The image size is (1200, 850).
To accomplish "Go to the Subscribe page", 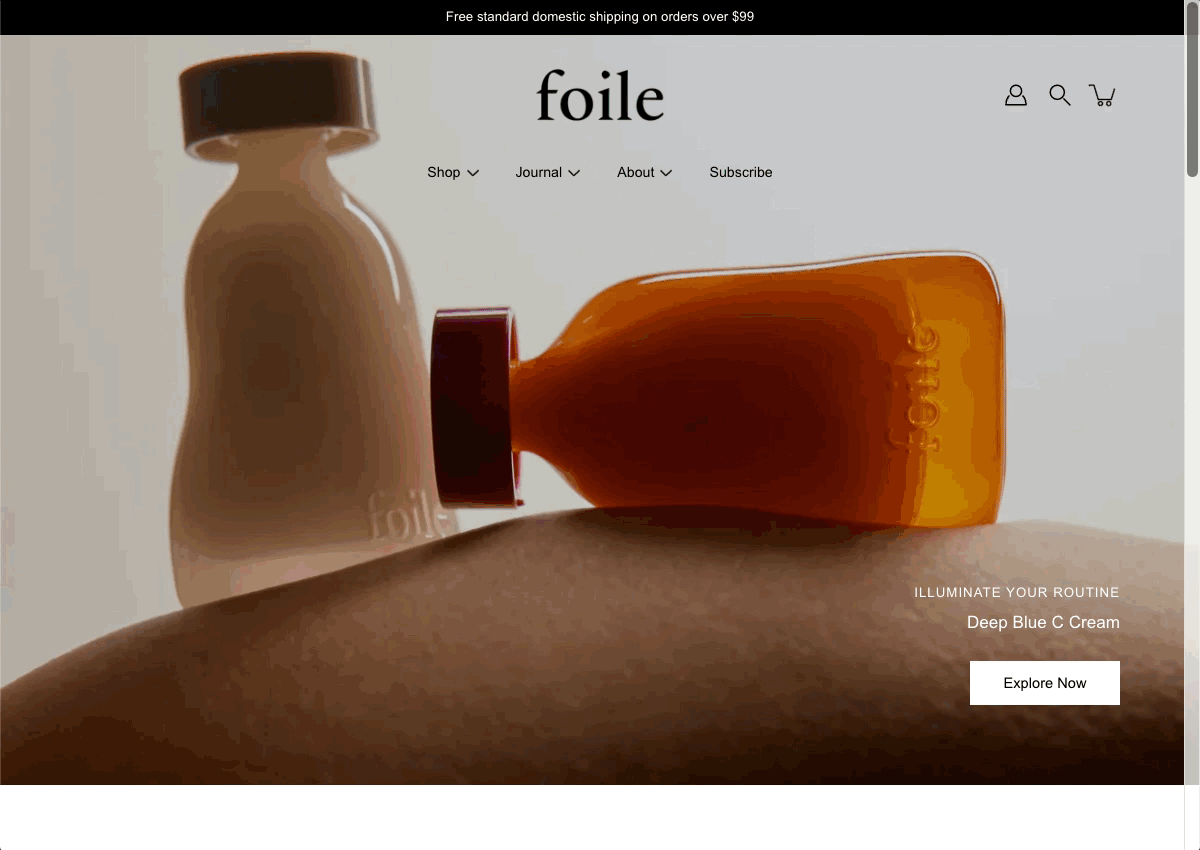I will 741,172.
